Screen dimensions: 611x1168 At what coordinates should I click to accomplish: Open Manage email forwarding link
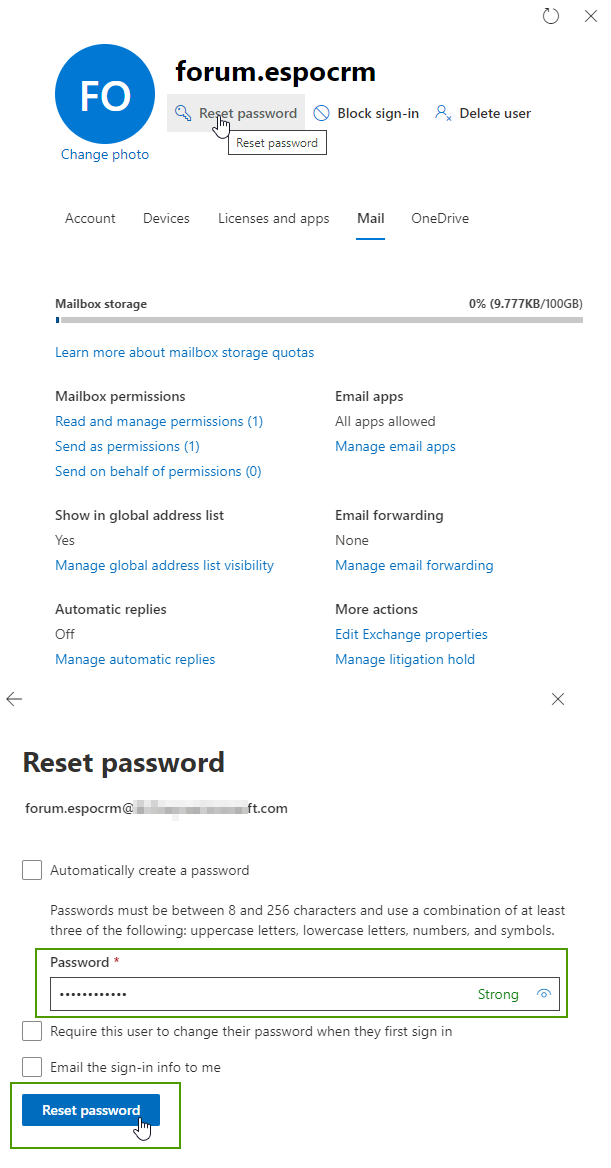414,565
